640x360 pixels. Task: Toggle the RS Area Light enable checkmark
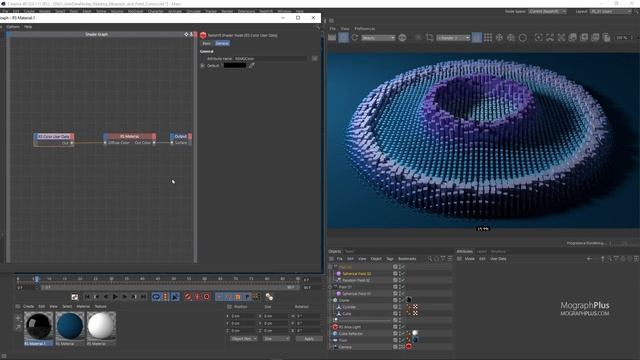point(402,327)
